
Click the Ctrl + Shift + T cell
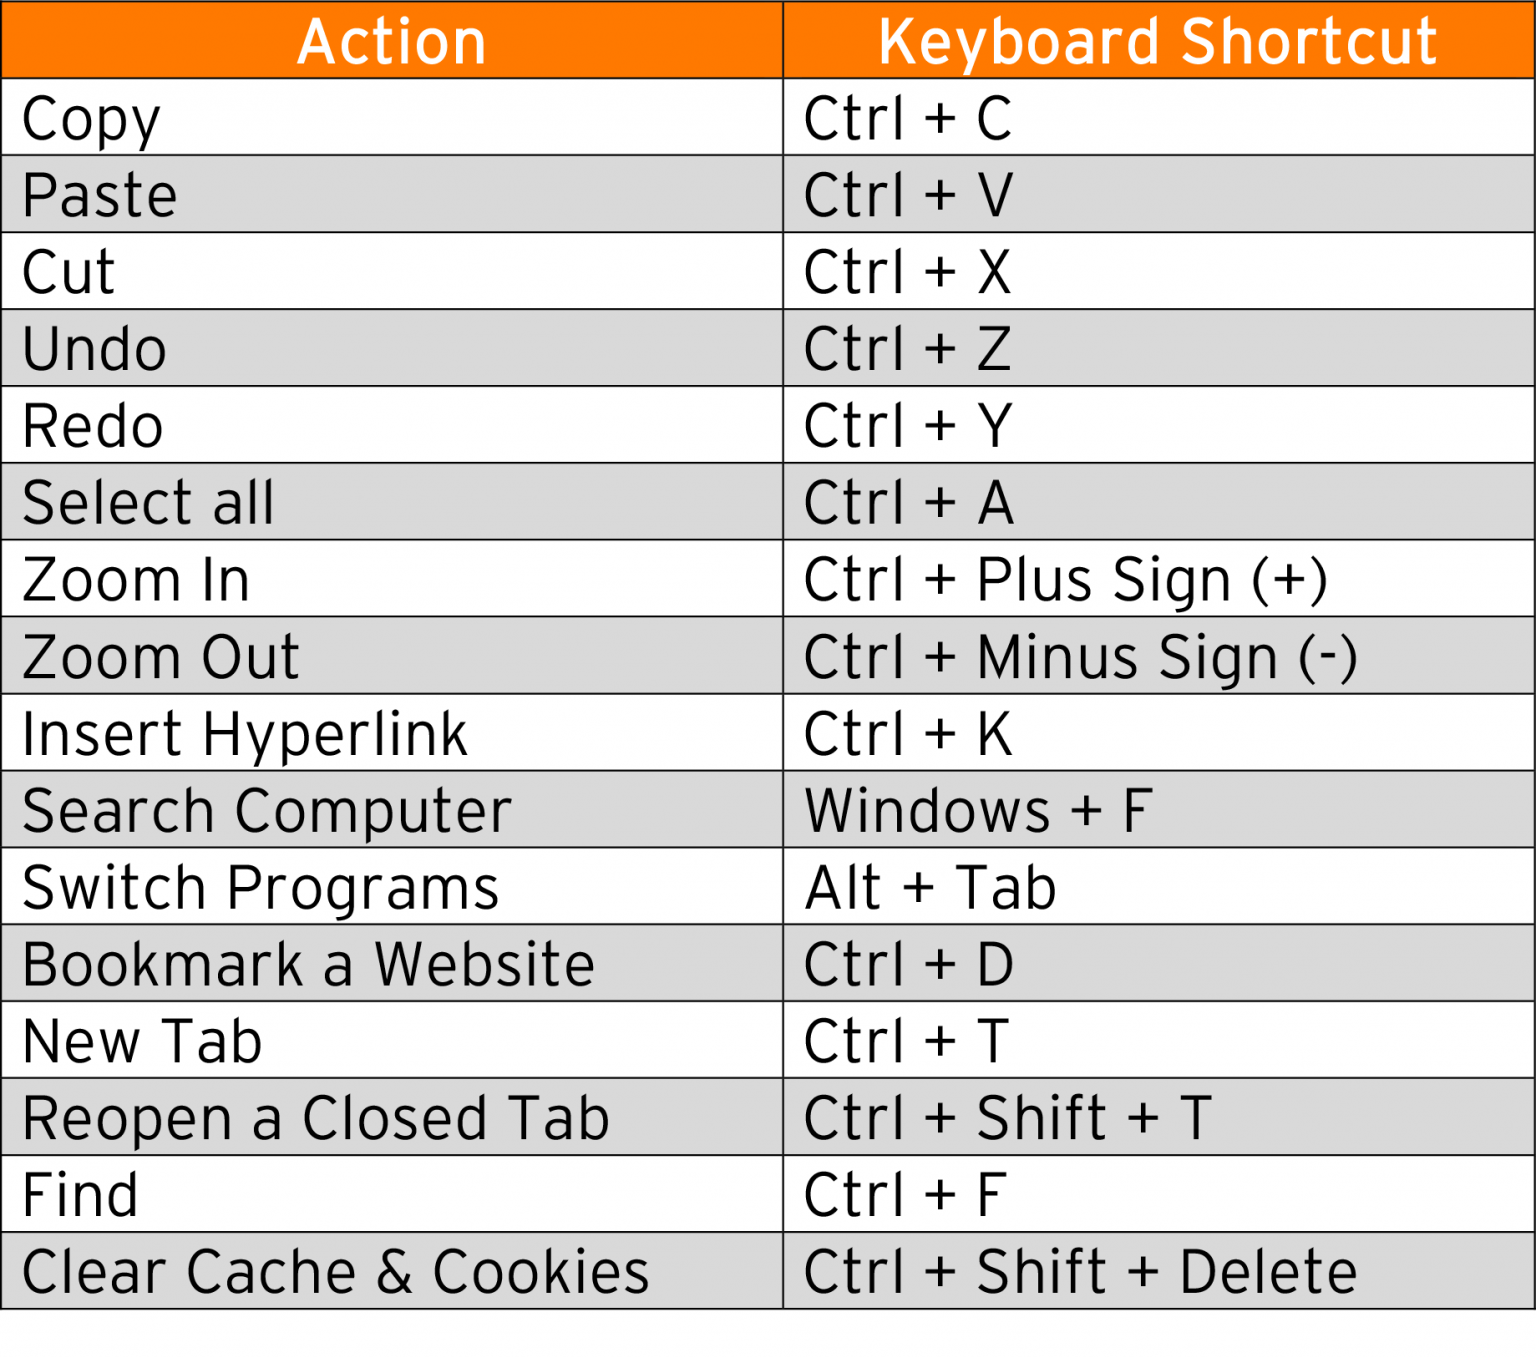click(1008, 1118)
